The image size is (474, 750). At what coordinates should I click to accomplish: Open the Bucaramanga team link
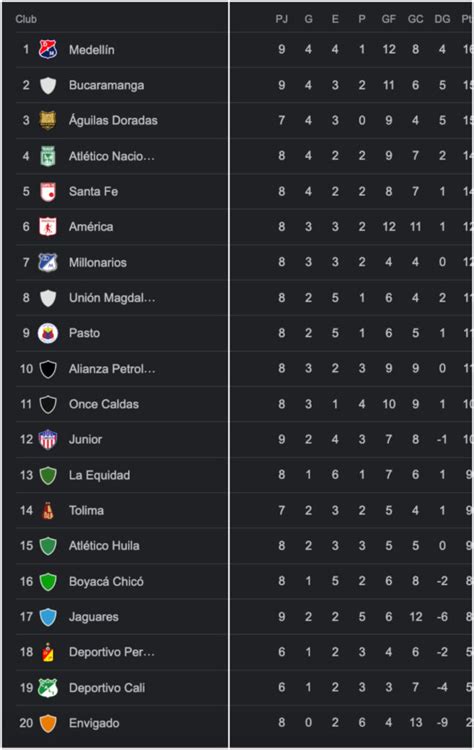pyautogui.click(x=106, y=85)
